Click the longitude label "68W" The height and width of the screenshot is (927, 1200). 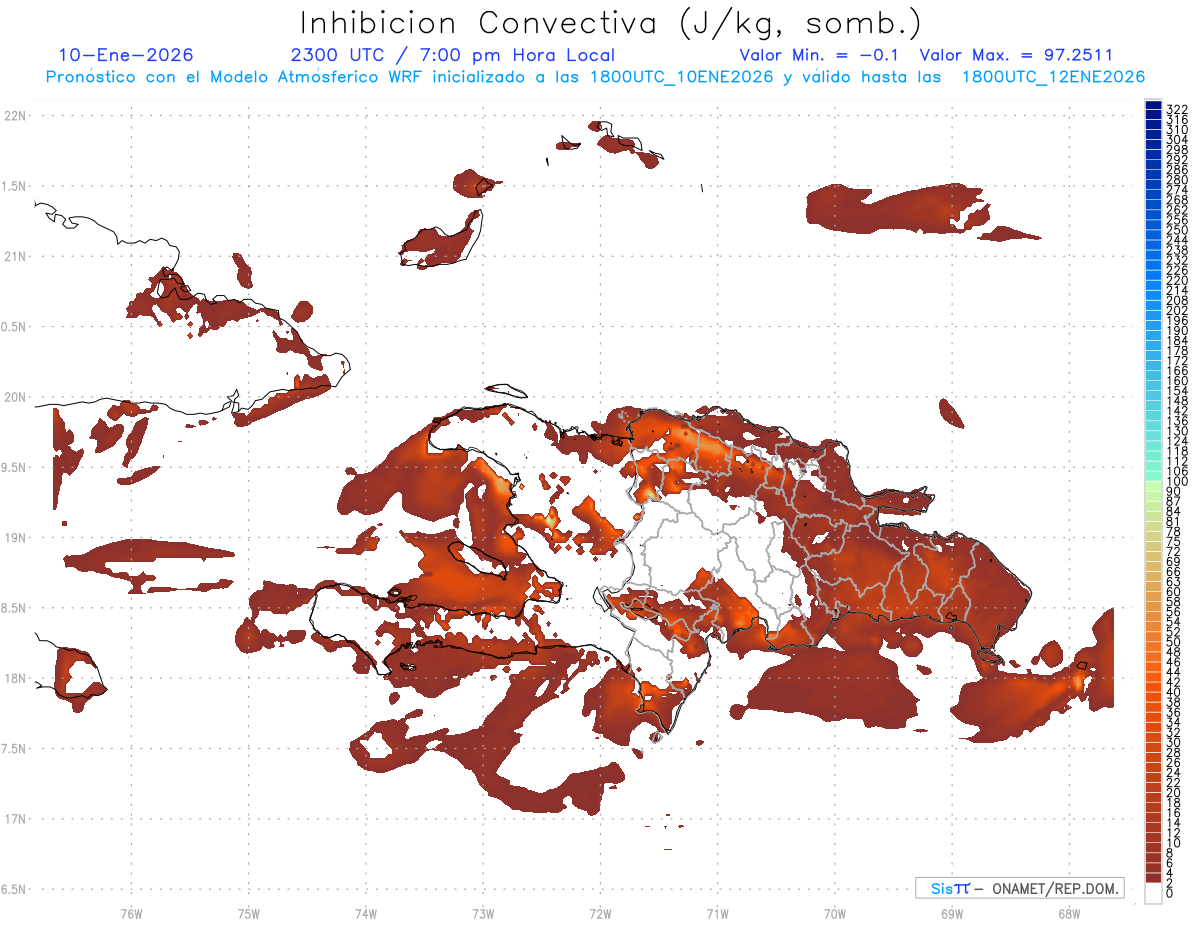[1068, 913]
